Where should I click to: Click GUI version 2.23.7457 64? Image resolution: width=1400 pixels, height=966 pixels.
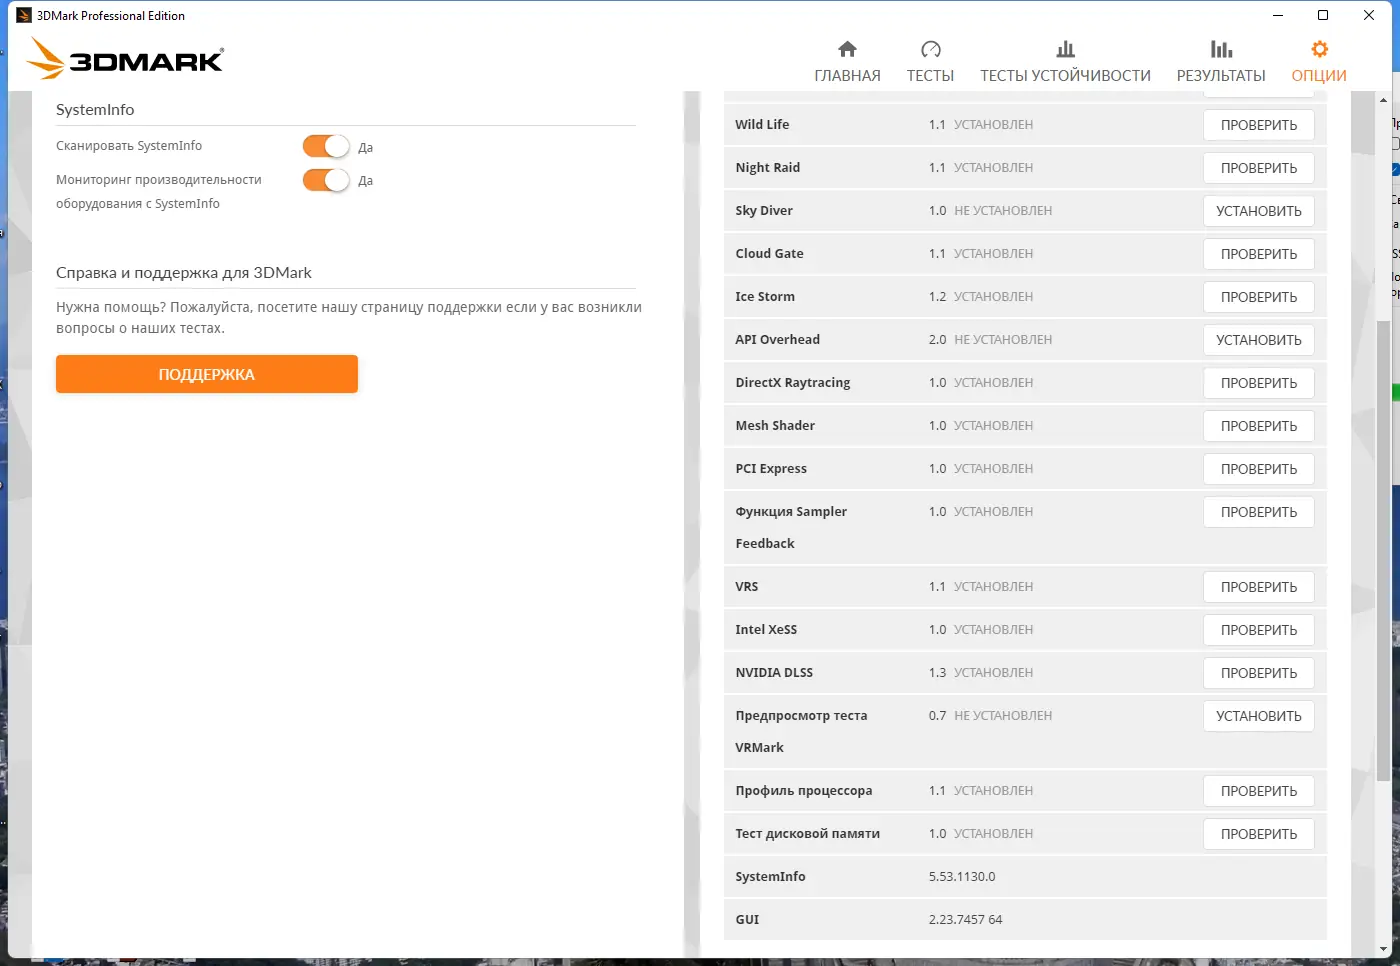965,919
